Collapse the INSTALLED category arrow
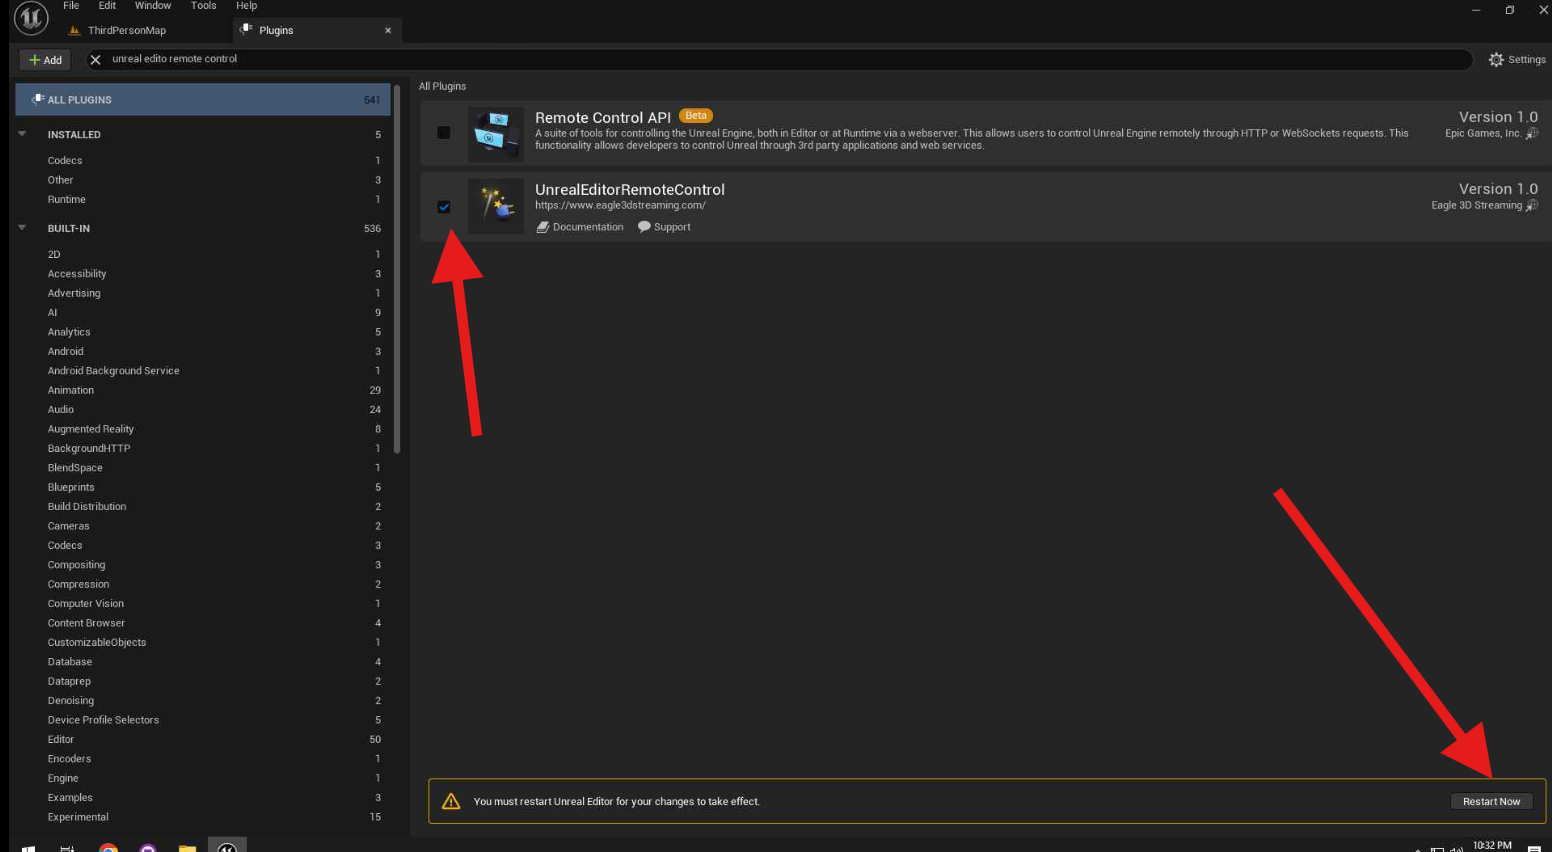The image size is (1552, 852). (x=22, y=134)
